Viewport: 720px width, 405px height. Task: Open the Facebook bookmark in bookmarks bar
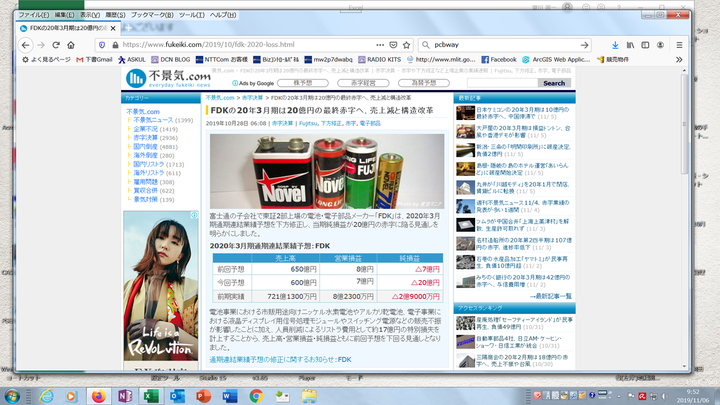pos(497,59)
